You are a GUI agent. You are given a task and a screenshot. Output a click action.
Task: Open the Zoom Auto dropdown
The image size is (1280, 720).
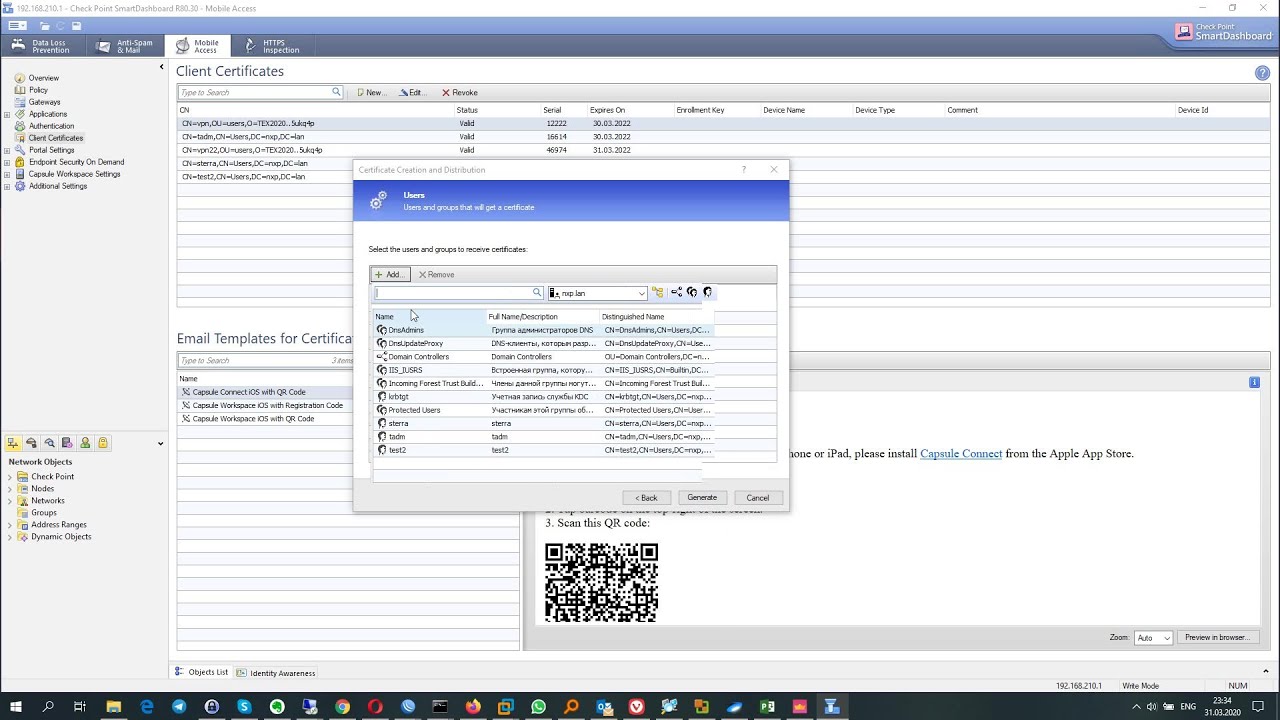(1152, 638)
